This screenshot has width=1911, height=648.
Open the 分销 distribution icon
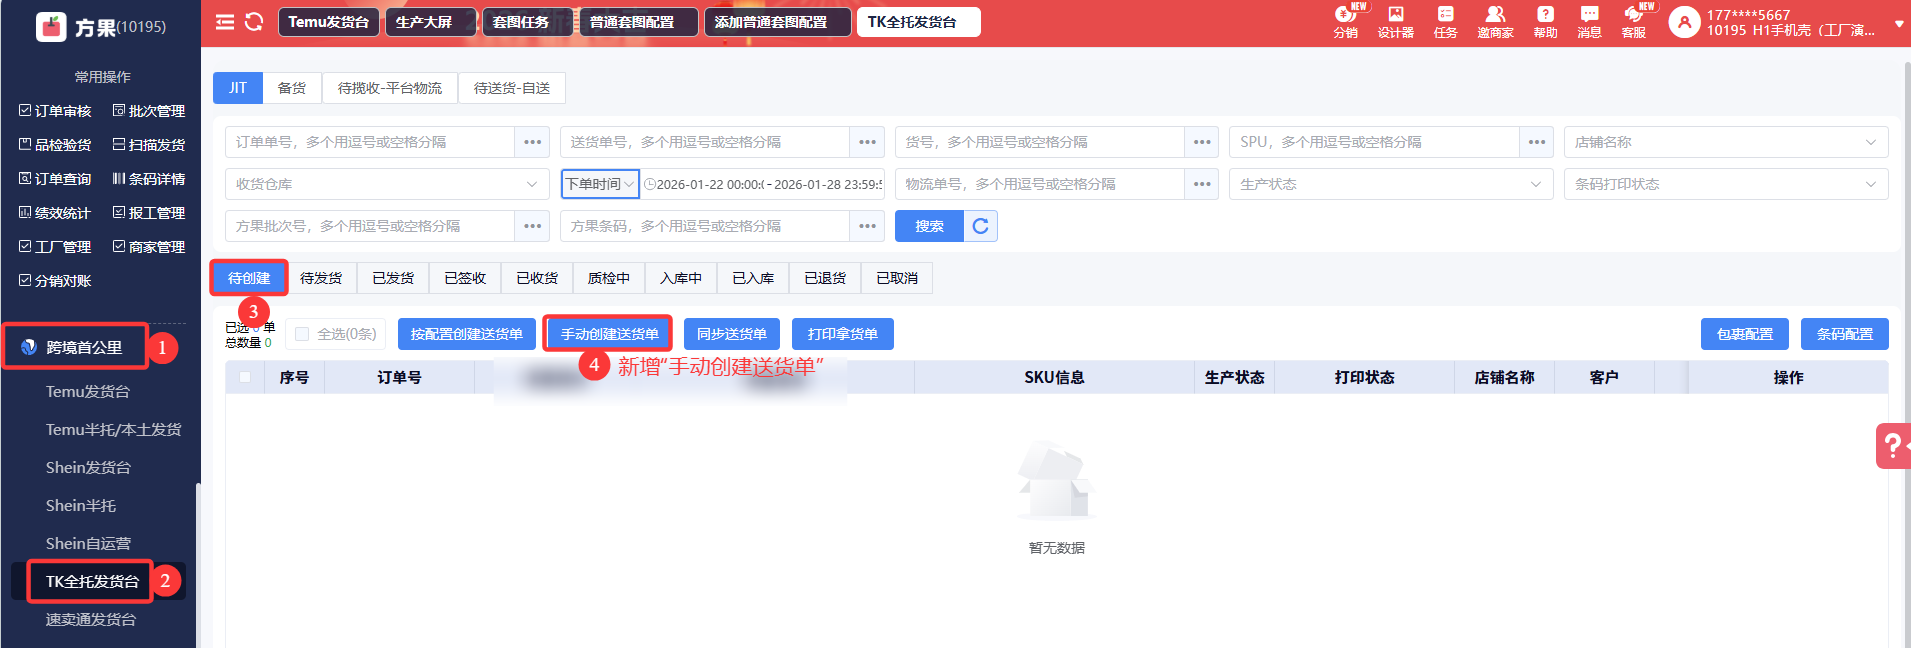(1345, 22)
